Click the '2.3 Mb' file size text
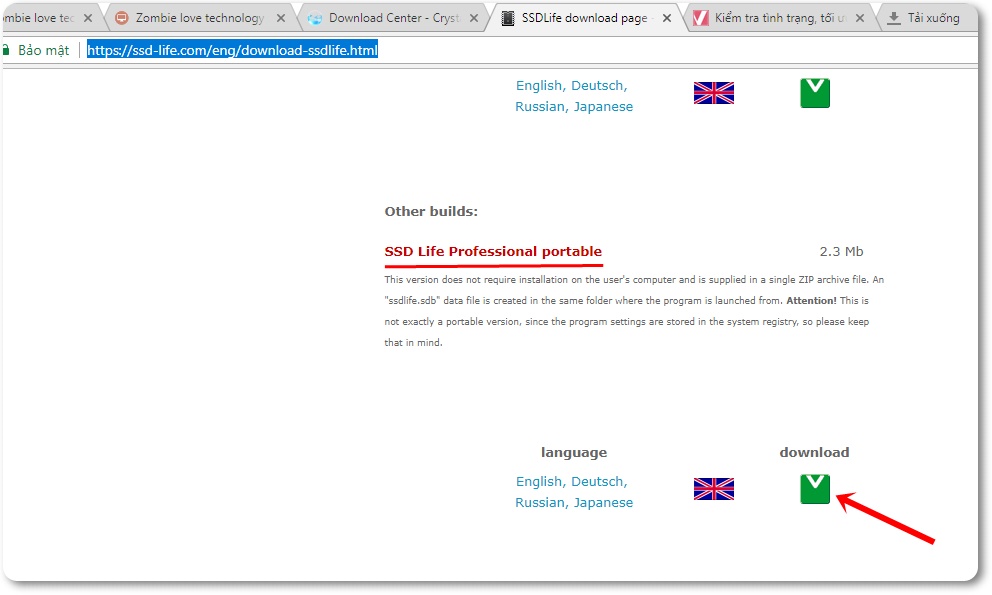This screenshot has height=595, width=992. point(841,251)
